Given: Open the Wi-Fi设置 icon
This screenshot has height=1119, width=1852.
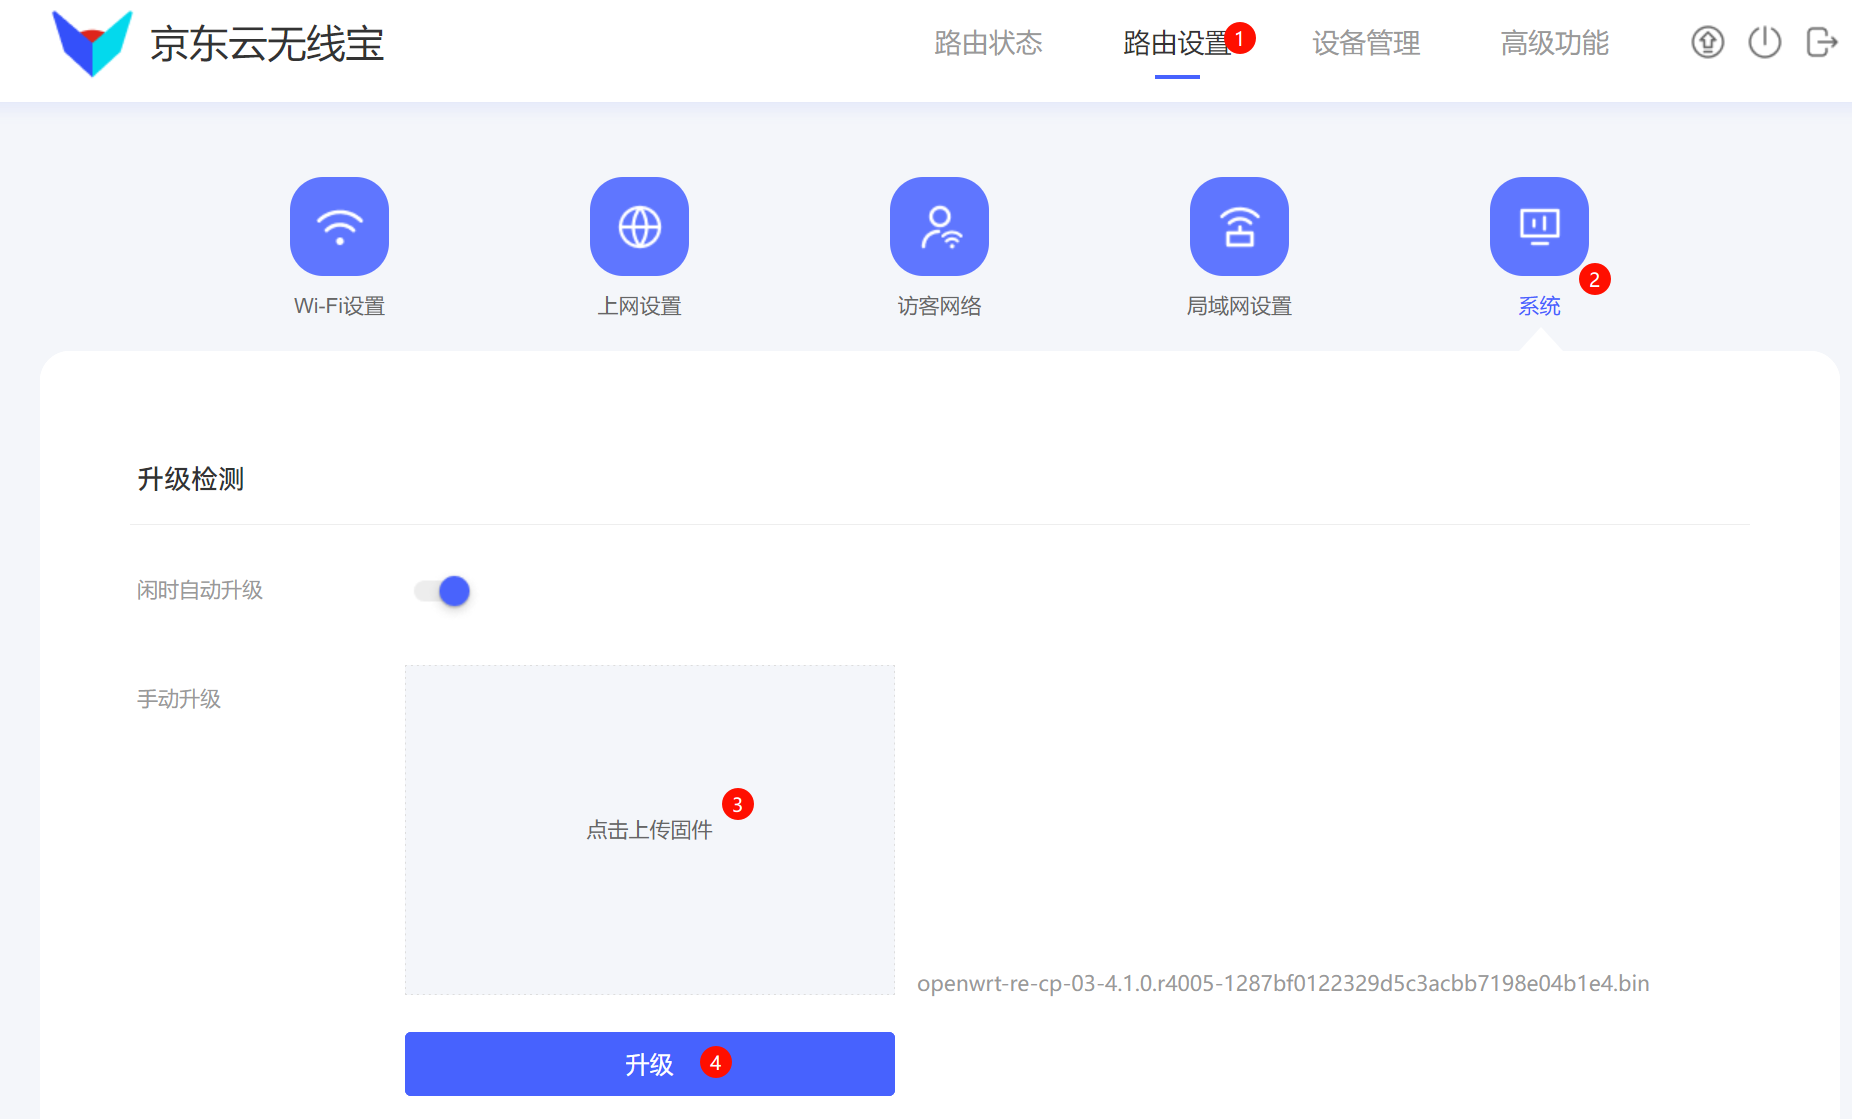Looking at the screenshot, I should pyautogui.click(x=339, y=227).
